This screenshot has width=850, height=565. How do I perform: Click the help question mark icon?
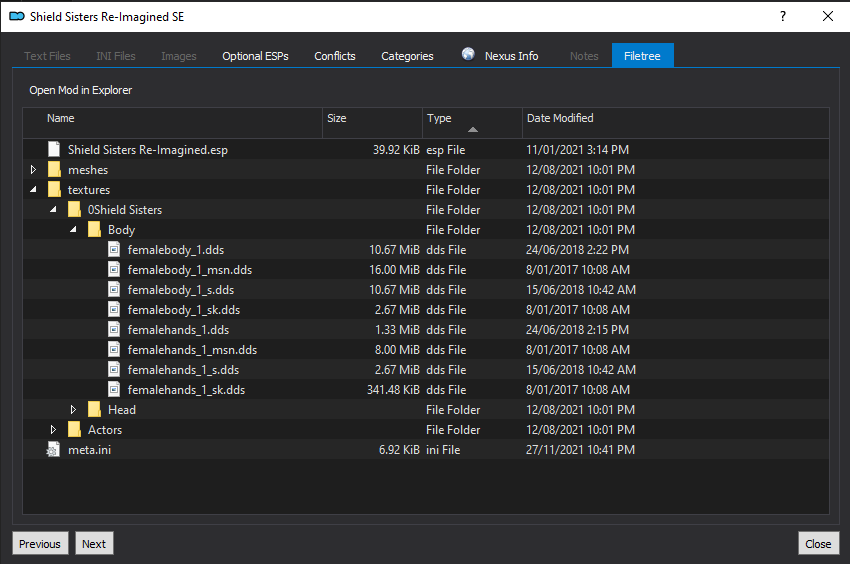tap(783, 16)
